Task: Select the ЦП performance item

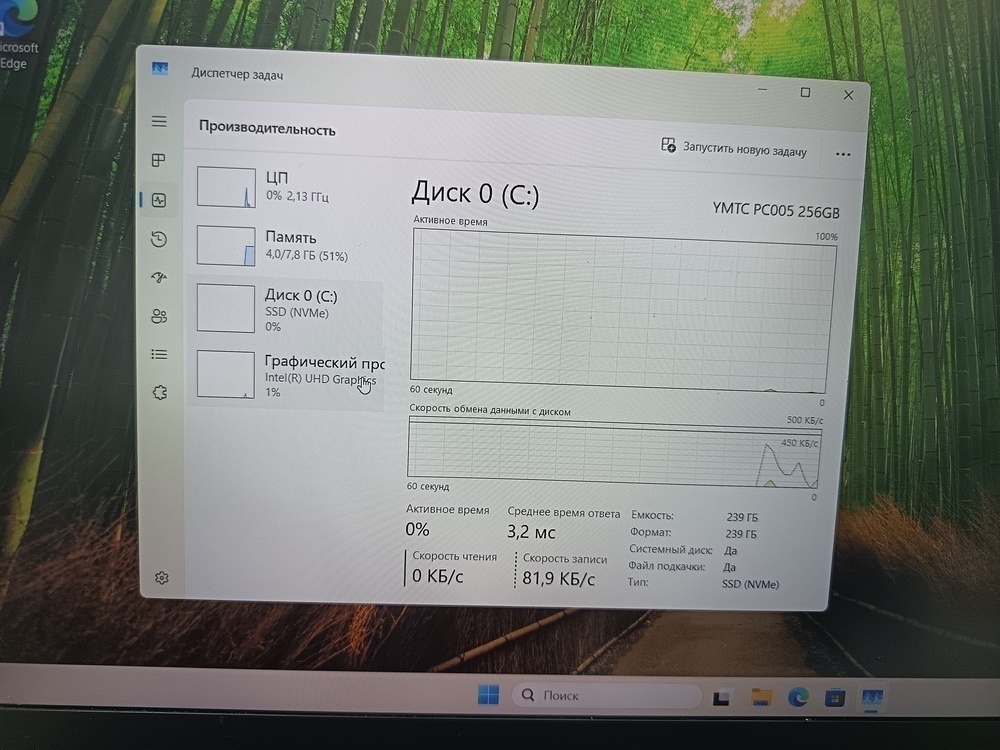Action: click(288, 187)
